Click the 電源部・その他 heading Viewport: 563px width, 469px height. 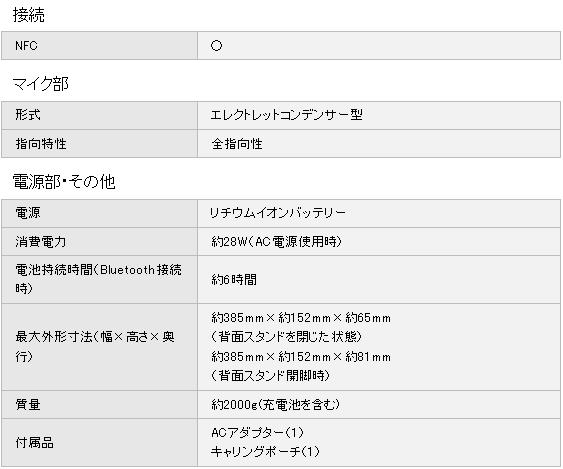tap(64, 181)
